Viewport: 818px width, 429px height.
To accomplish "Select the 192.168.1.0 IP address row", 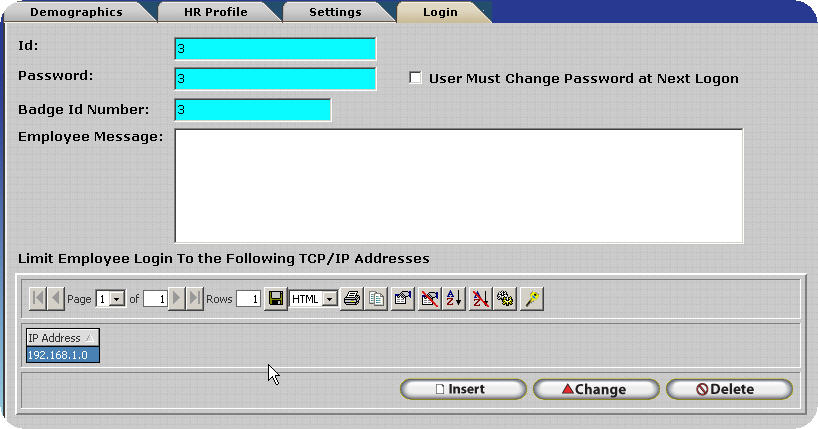I will pos(62,355).
